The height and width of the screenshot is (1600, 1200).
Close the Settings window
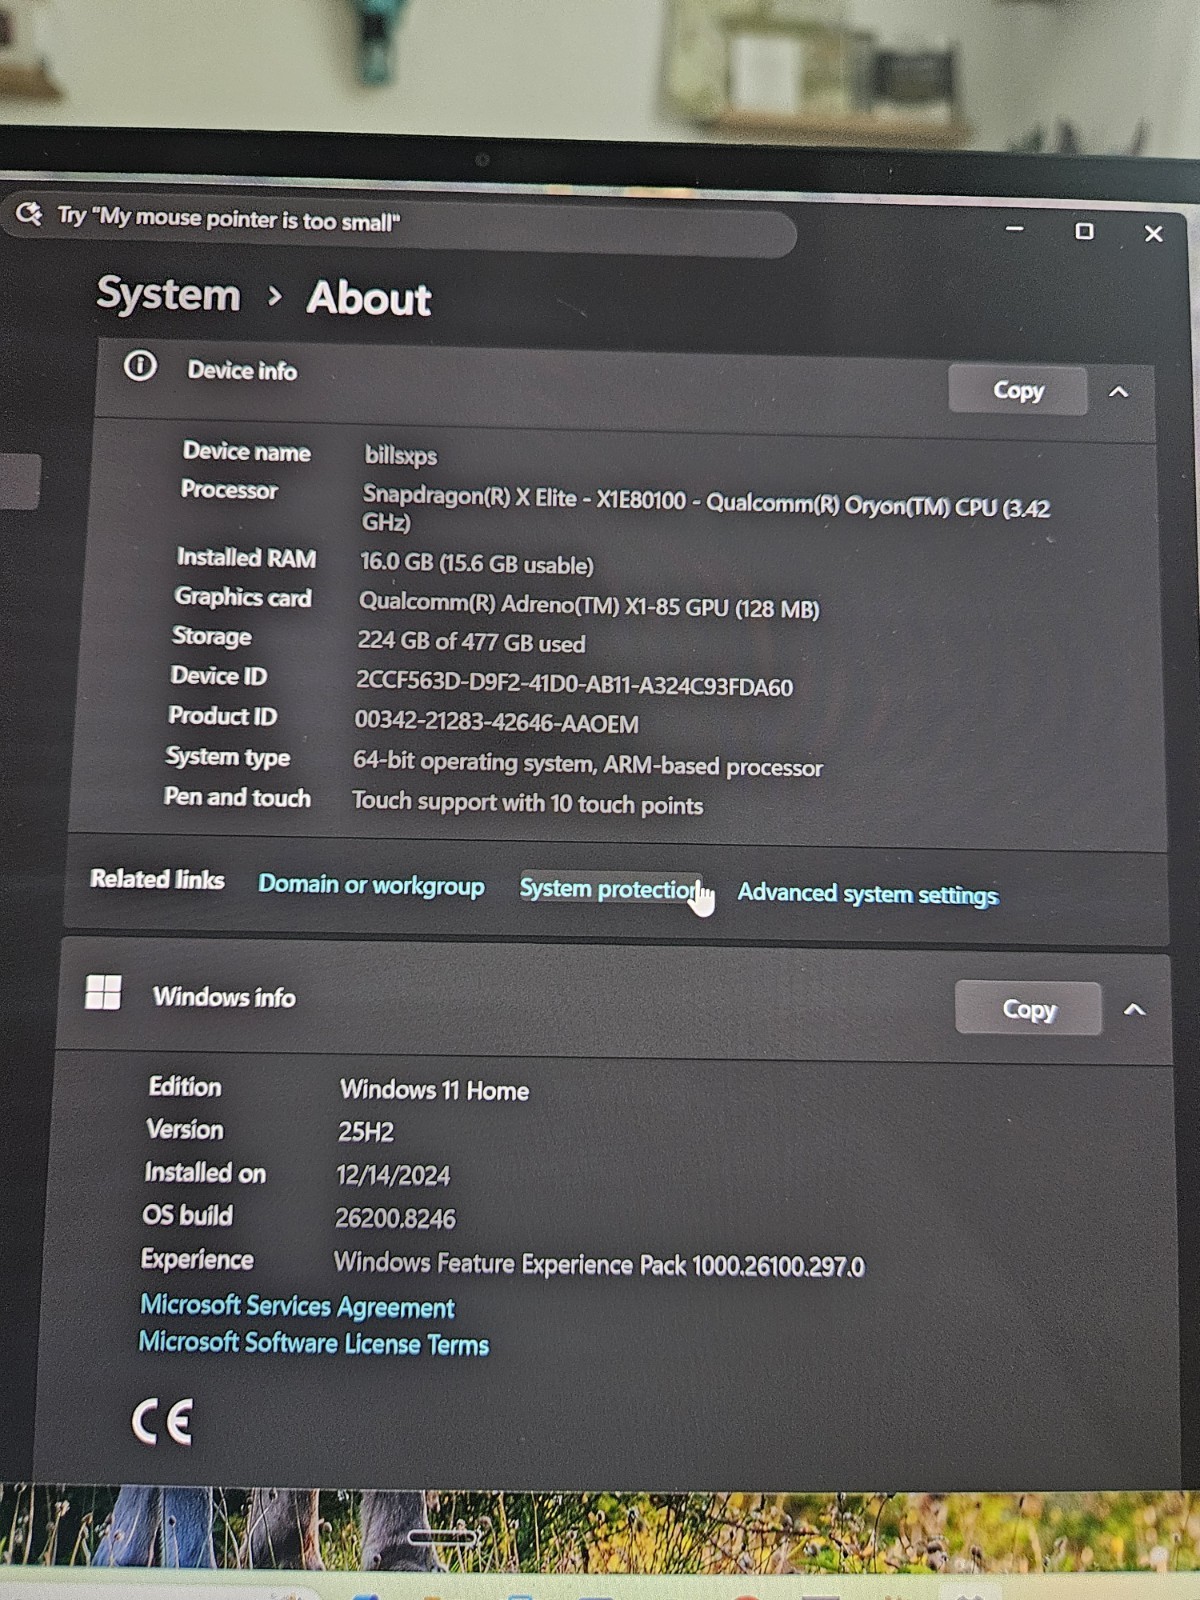pyautogui.click(x=1153, y=234)
